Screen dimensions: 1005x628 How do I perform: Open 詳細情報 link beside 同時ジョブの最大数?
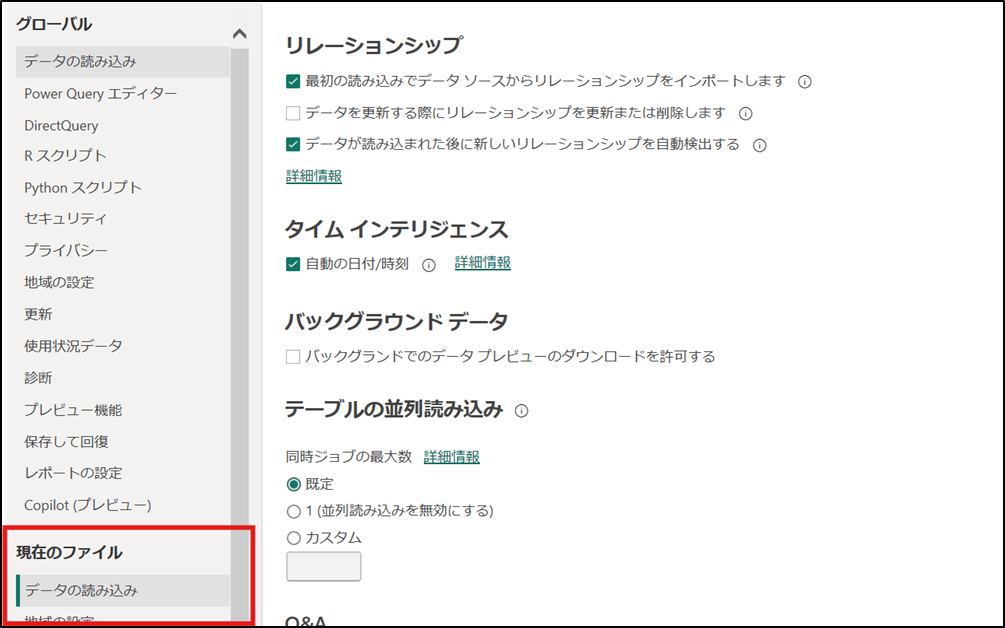(x=451, y=457)
